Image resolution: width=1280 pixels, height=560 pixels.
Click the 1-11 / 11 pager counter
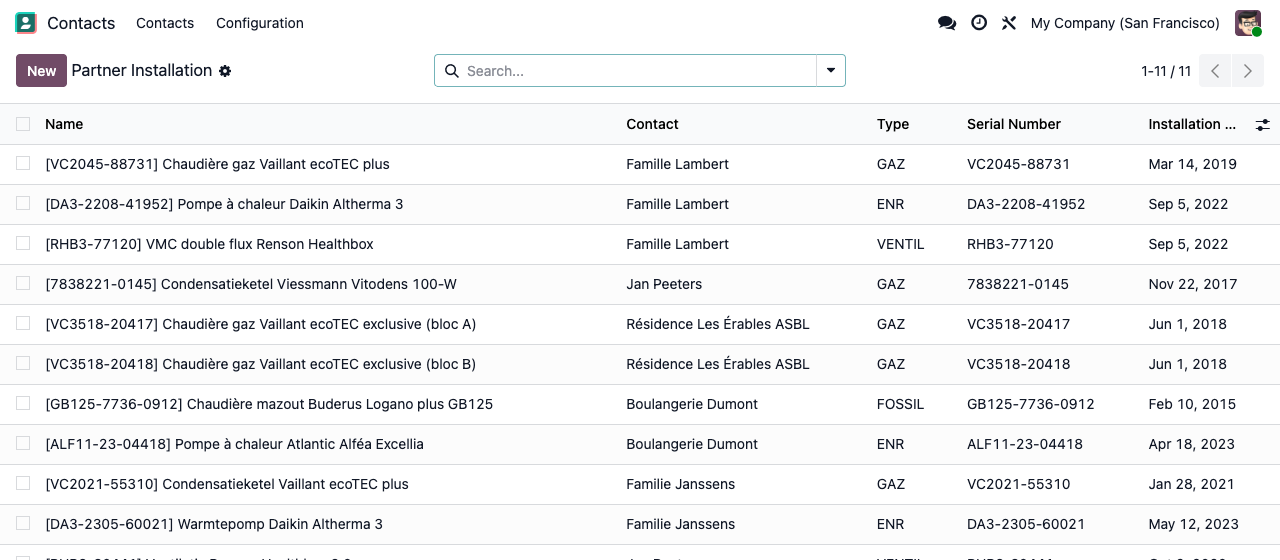[1166, 71]
